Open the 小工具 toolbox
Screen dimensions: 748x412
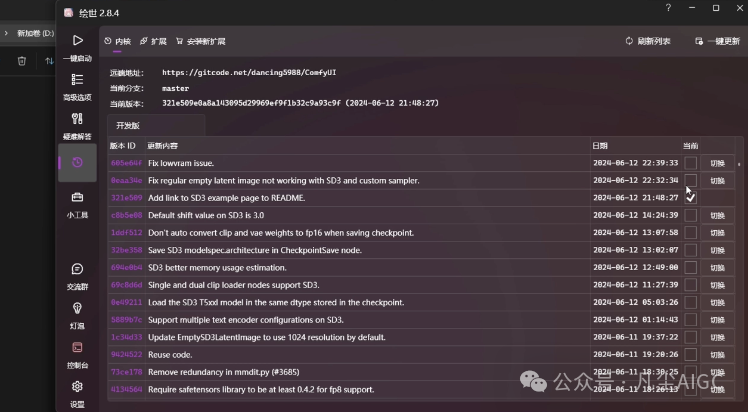[x=77, y=198]
